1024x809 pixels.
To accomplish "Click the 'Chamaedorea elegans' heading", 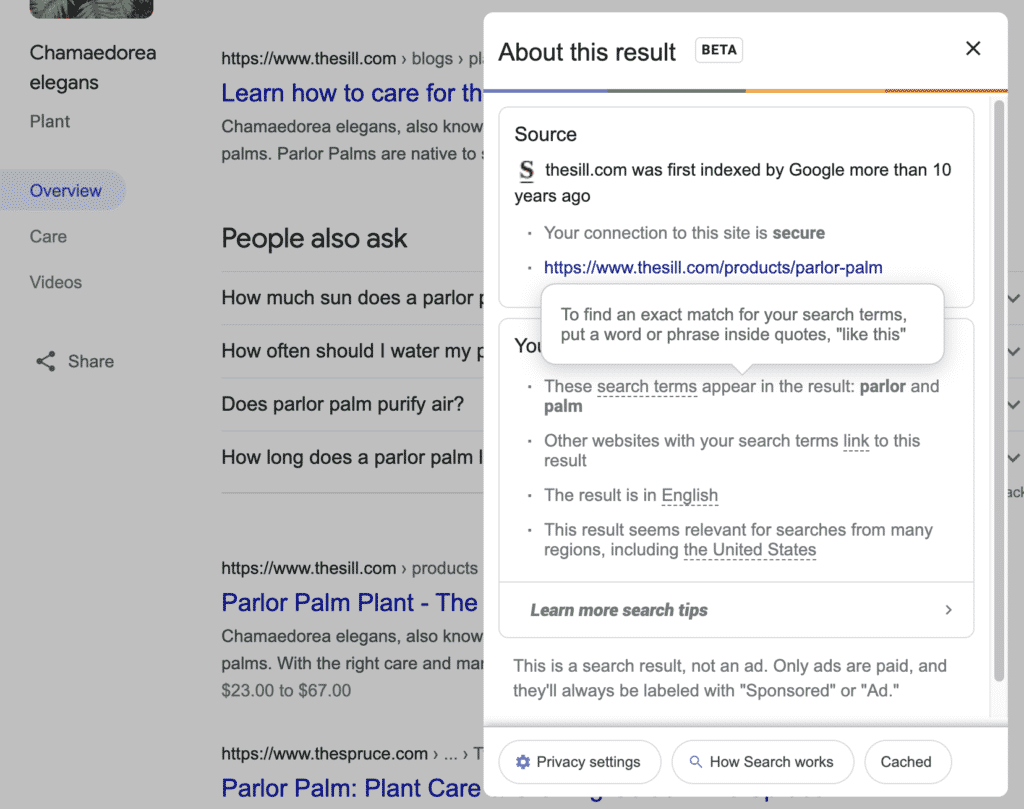I will 93,67.
